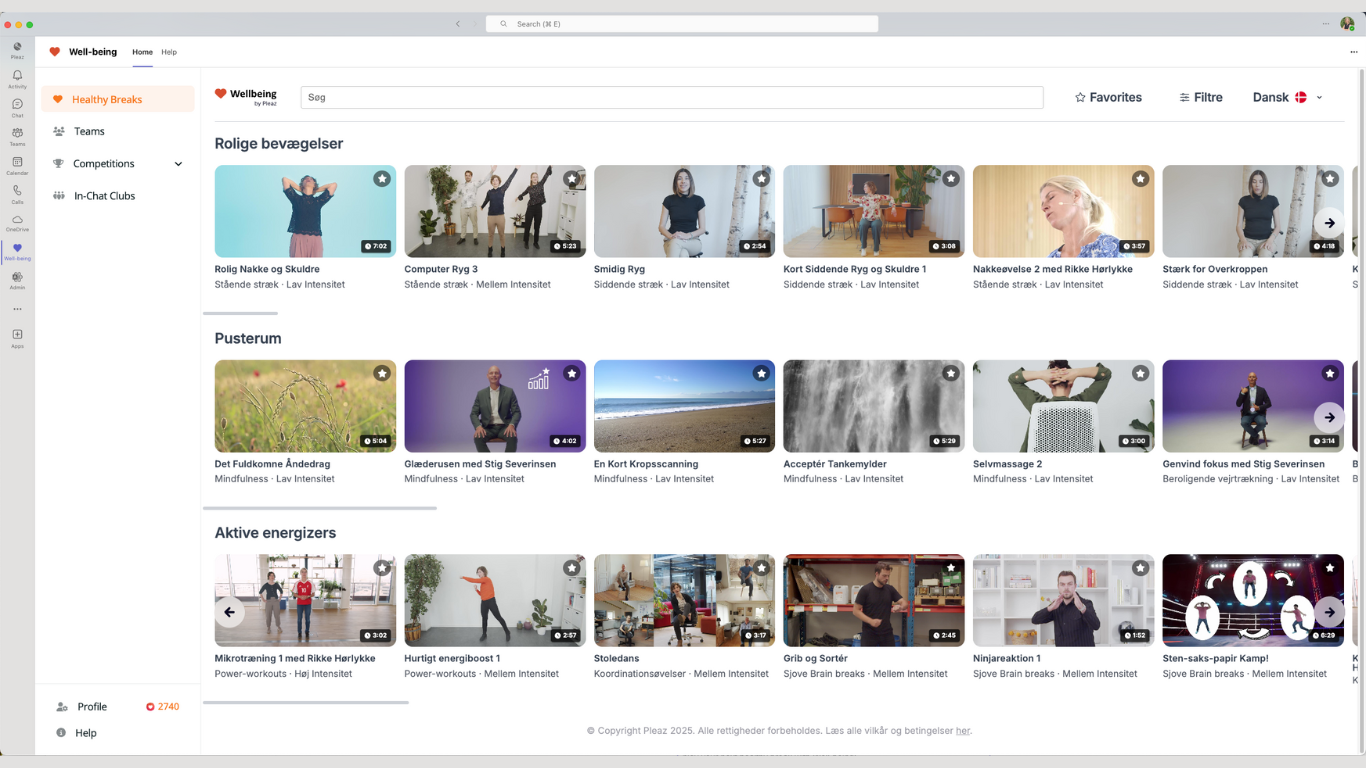1366x768 pixels.
Task: Click the 'her' terms link in footer
Action: 963,731
